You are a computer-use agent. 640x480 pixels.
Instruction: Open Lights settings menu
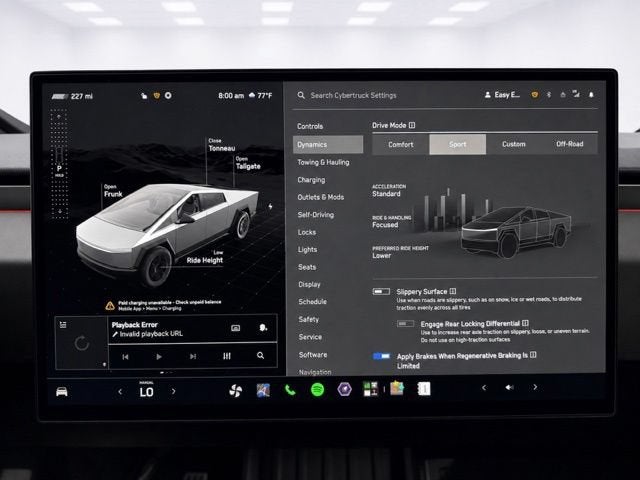click(x=307, y=250)
